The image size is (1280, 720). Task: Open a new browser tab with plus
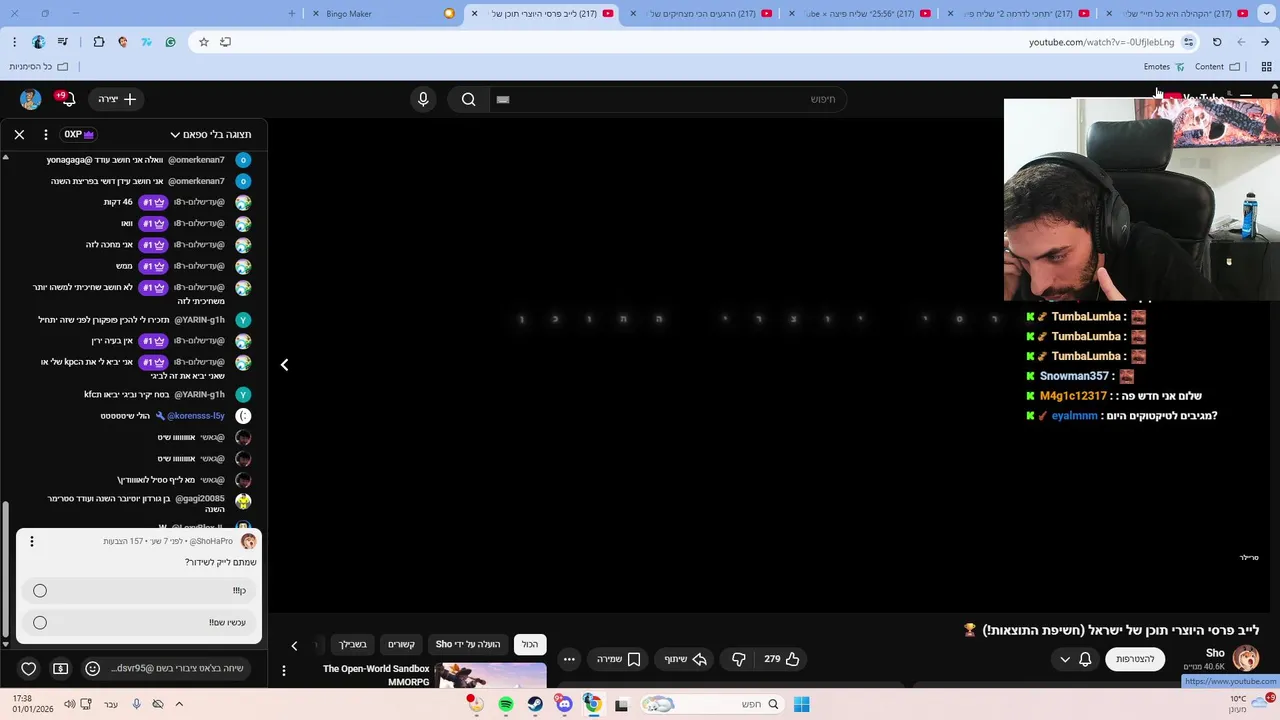pos(292,13)
